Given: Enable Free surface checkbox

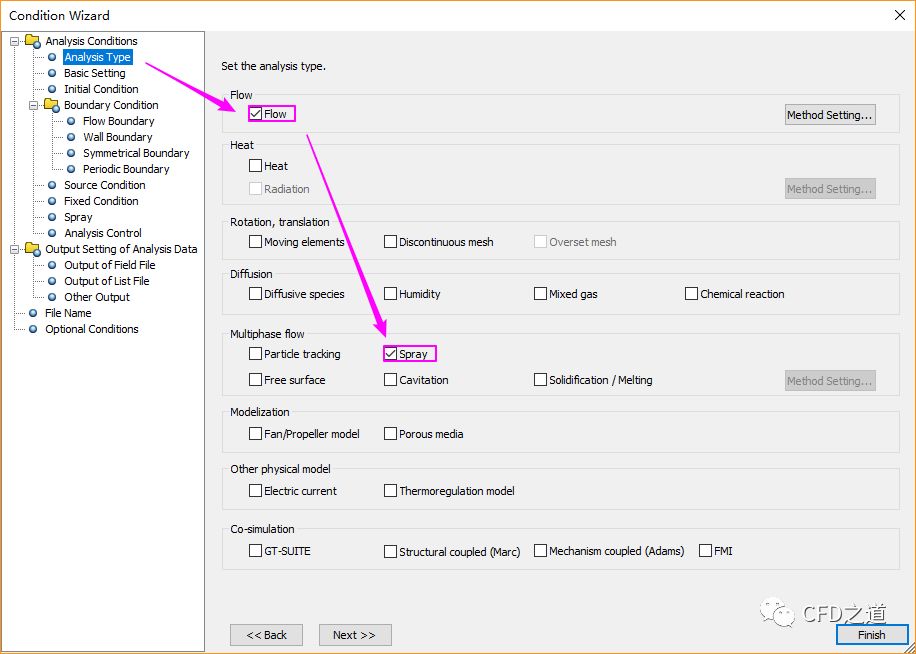Looking at the screenshot, I should 255,380.
